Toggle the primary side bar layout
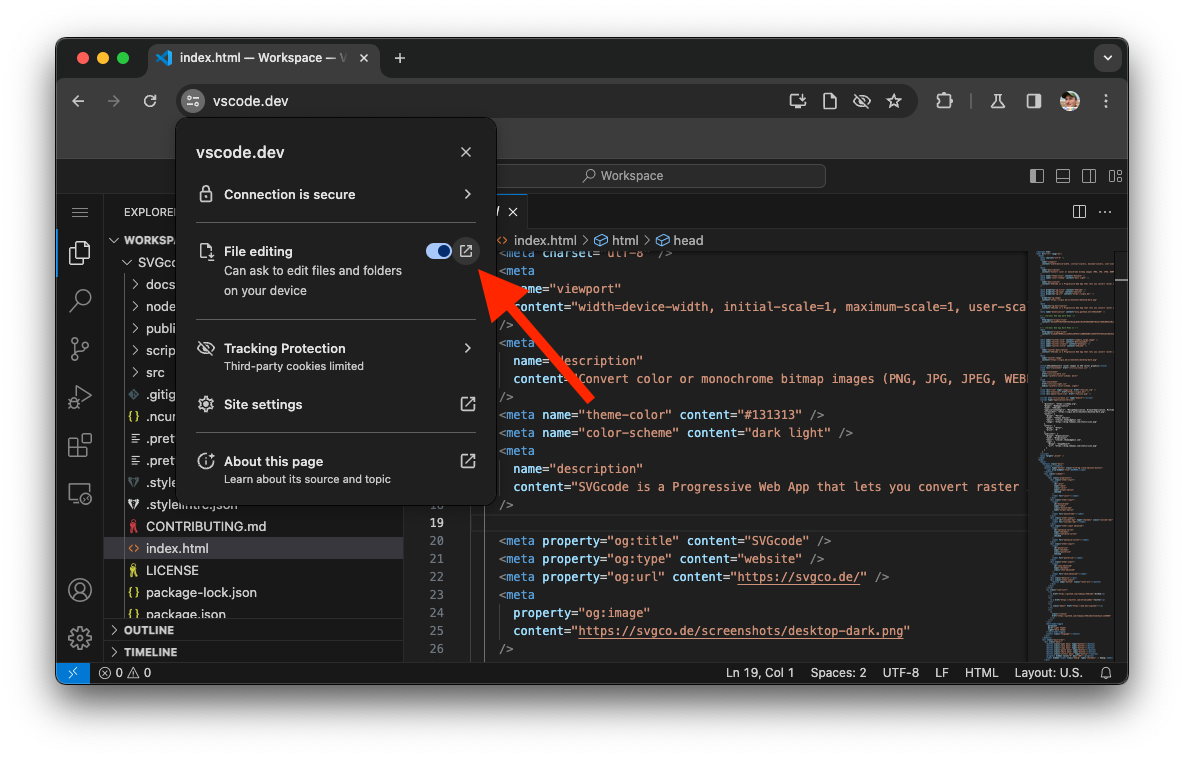The height and width of the screenshot is (758, 1184). [1036, 175]
